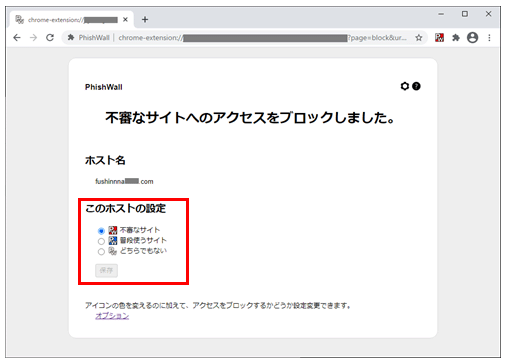507x364 pixels.
Task: Click the このホストの設定 heading
Action: [x=126, y=209]
